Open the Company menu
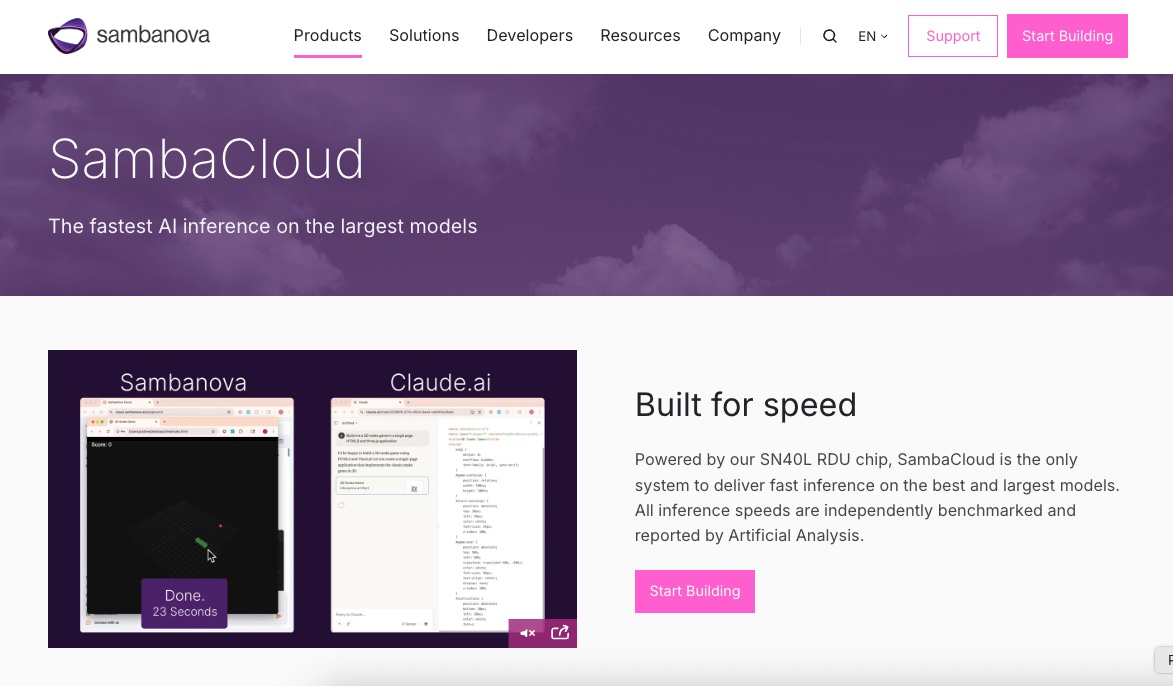This screenshot has height=686, width=1173. click(744, 36)
